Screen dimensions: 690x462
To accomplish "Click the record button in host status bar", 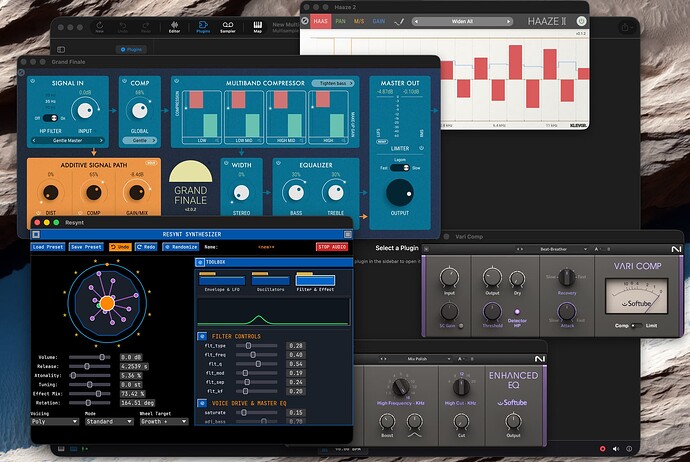I will tap(602, 449).
